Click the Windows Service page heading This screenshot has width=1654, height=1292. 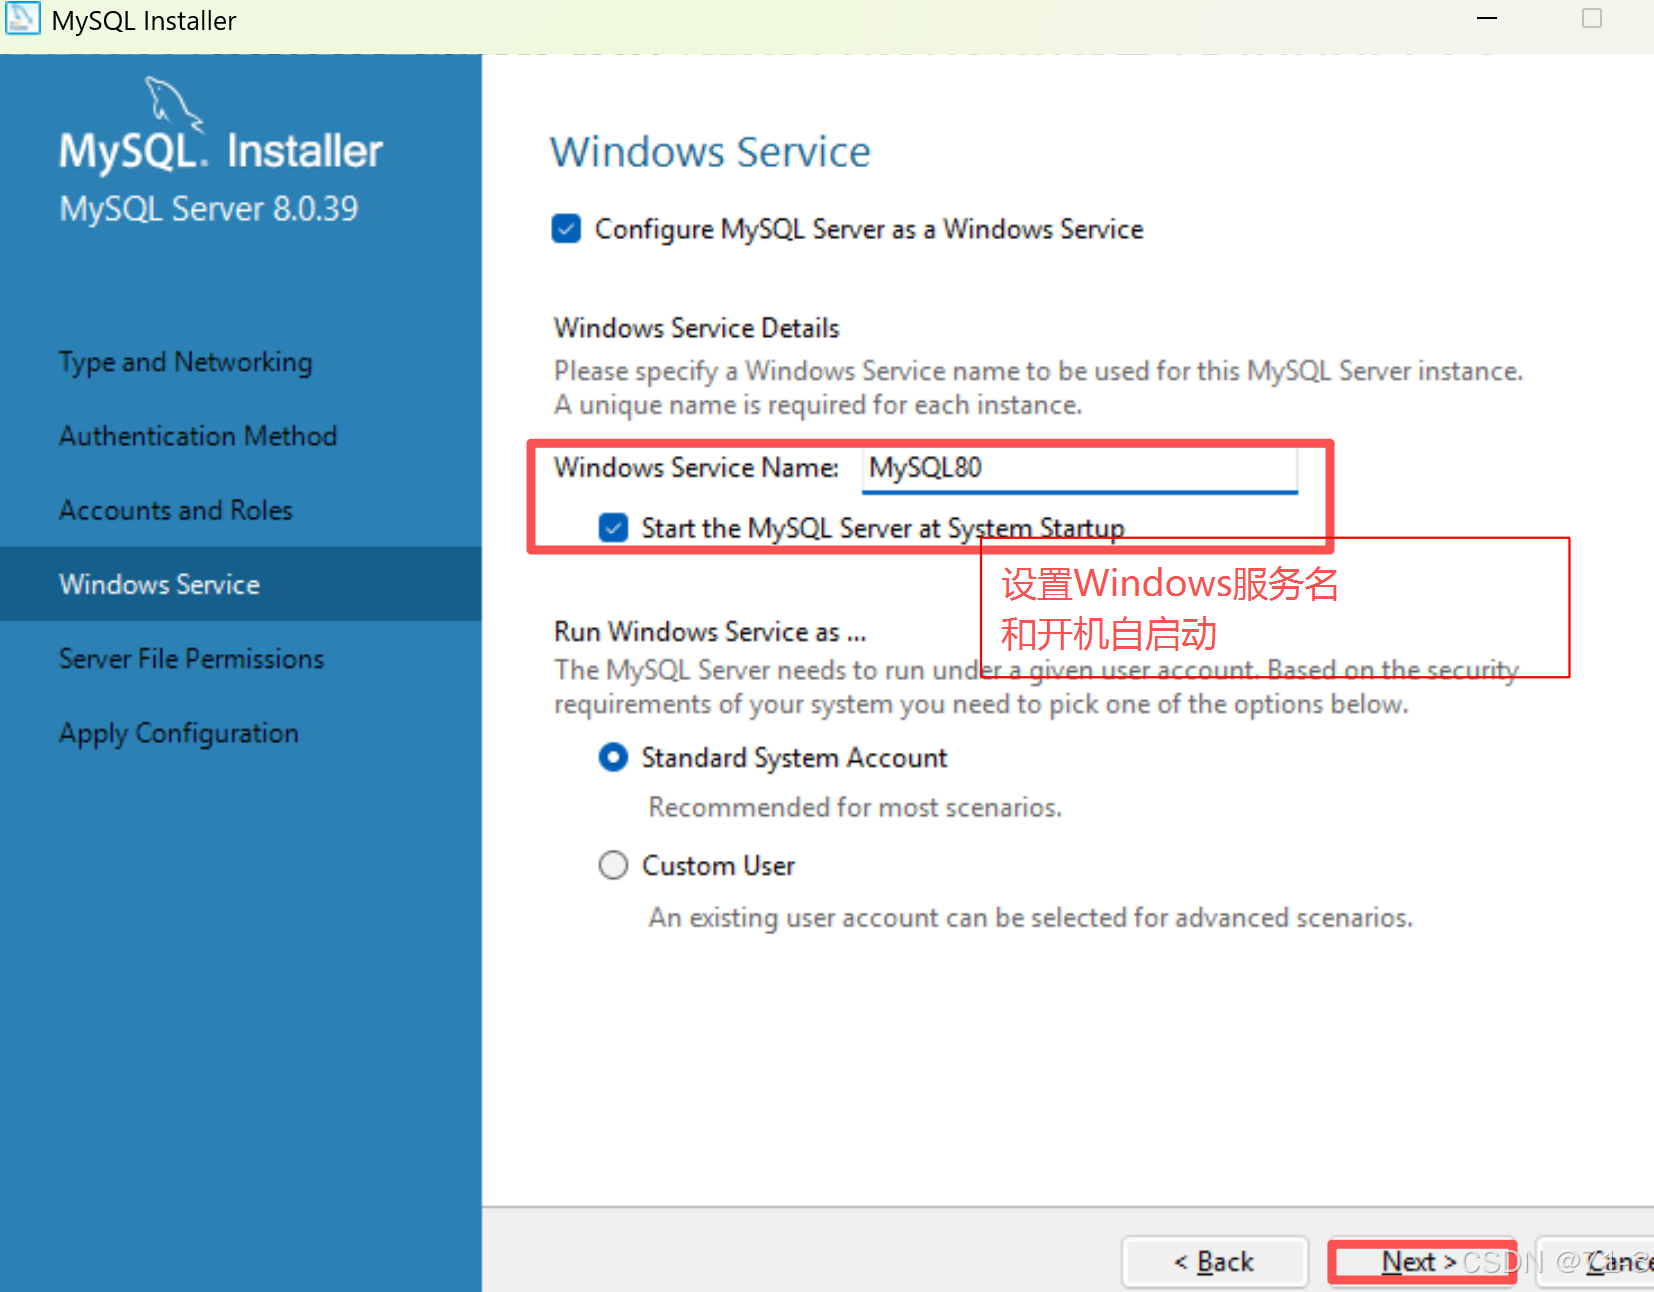tap(710, 152)
